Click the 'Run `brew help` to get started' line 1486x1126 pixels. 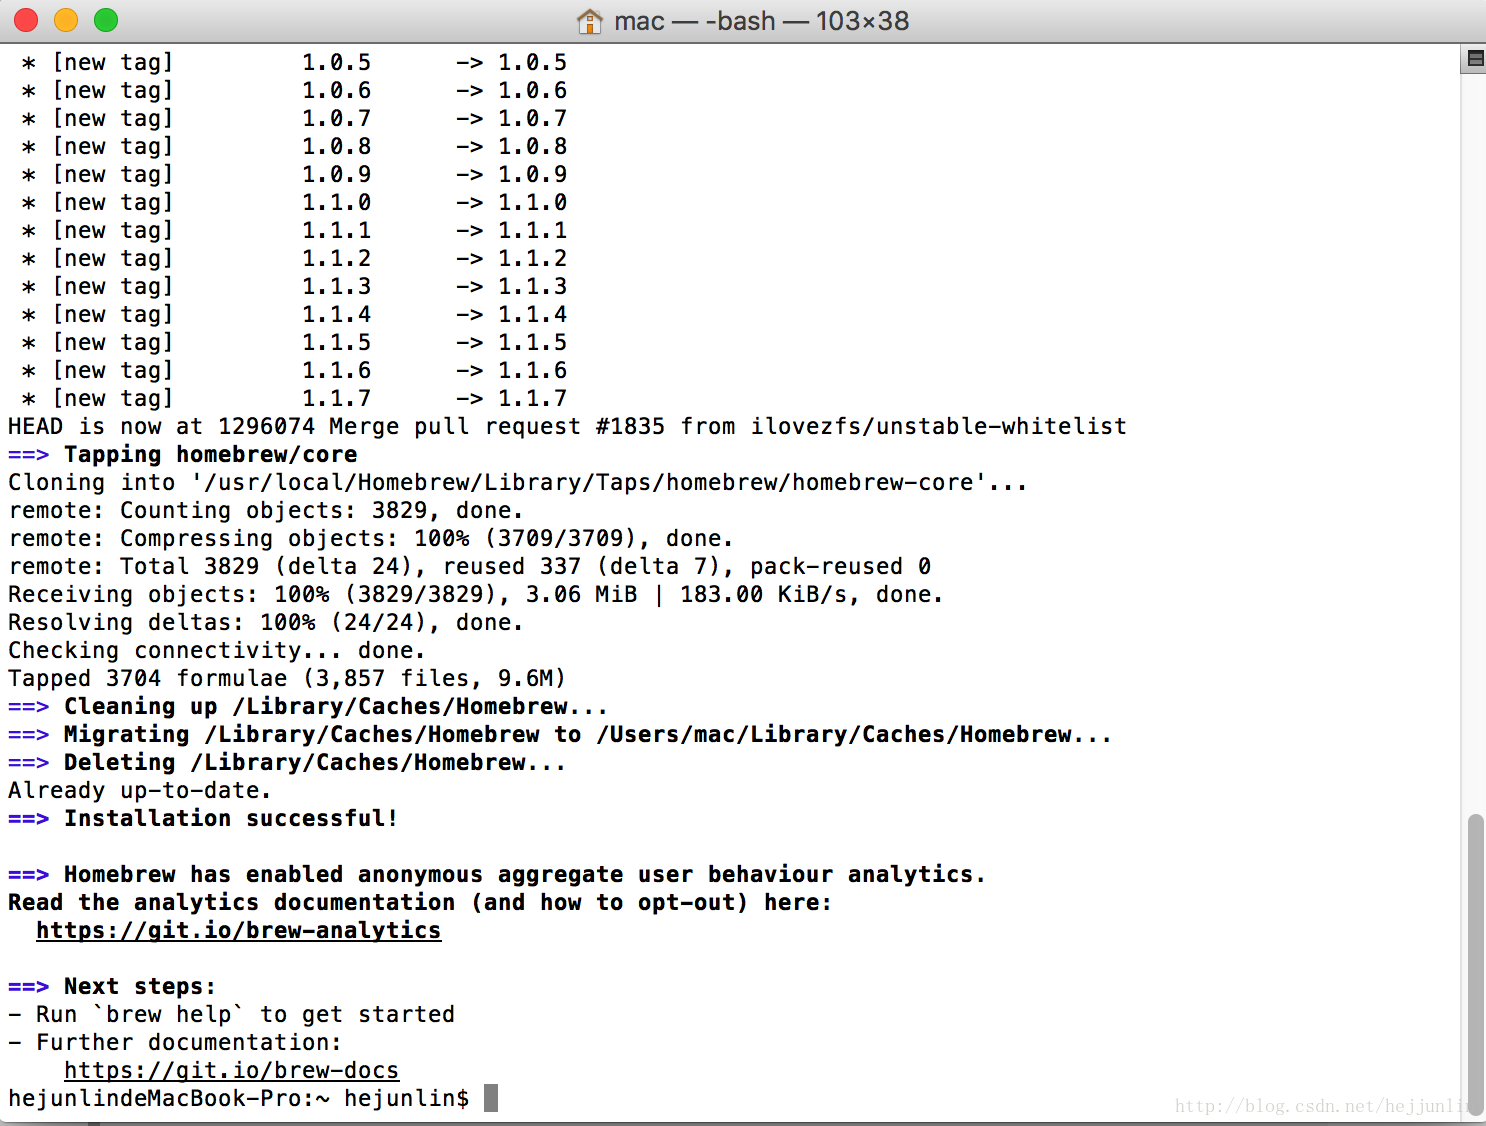pos(231,1014)
